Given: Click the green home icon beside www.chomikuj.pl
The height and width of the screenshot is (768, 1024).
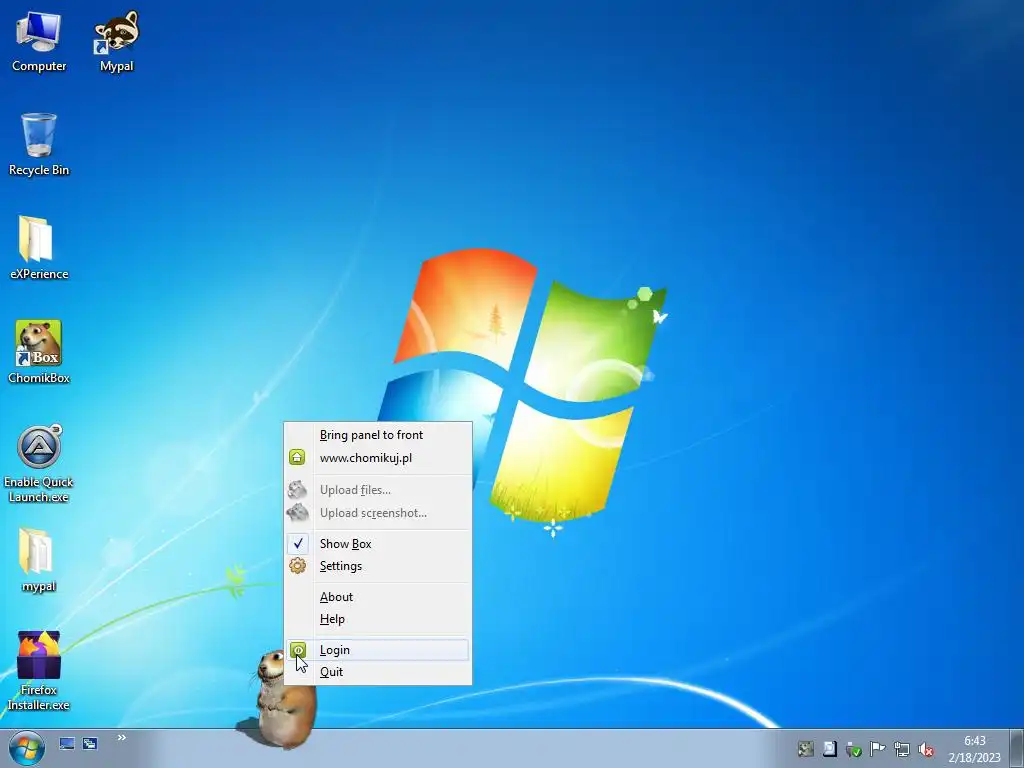Looking at the screenshot, I should [297, 458].
